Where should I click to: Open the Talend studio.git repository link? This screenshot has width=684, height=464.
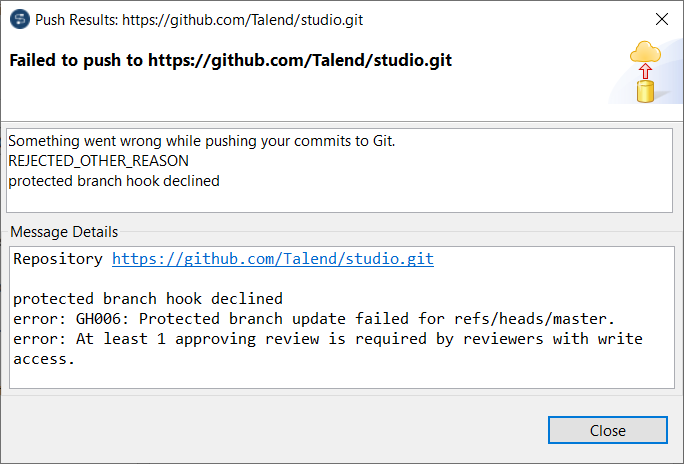pyautogui.click(x=272, y=259)
